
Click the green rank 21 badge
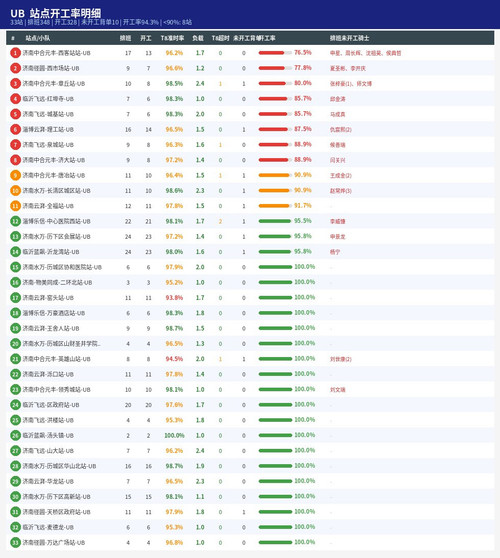(x=15, y=359)
